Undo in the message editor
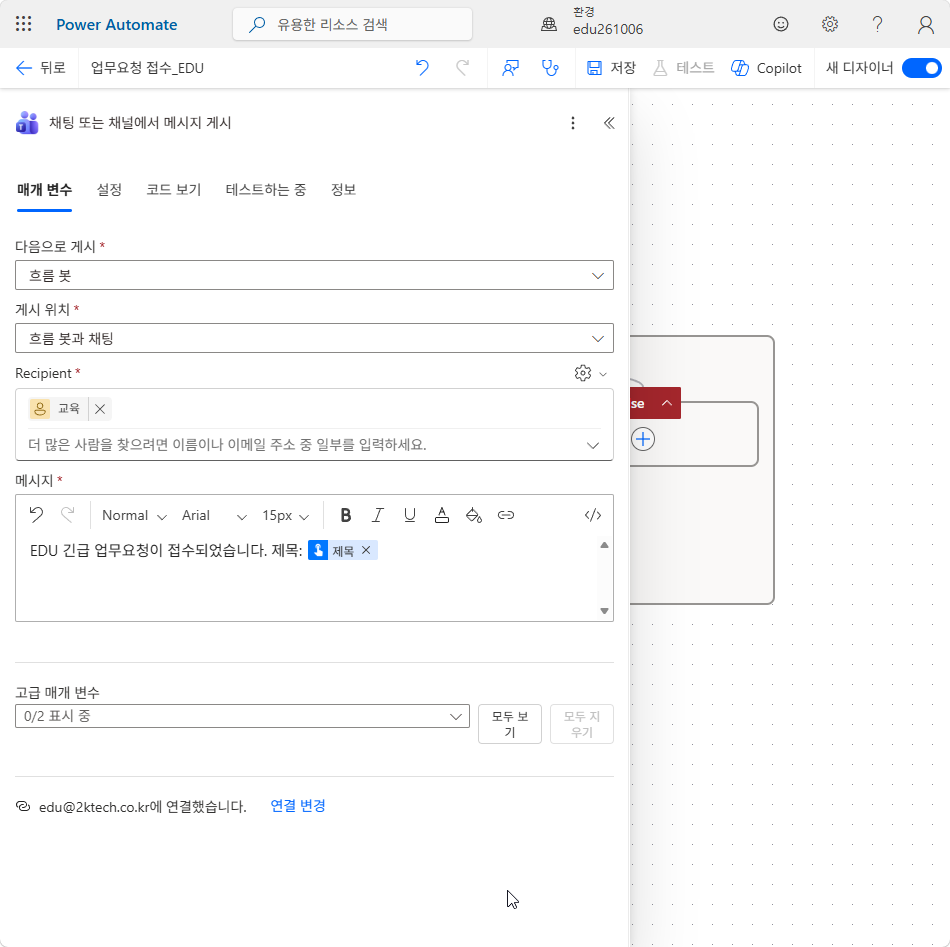 (x=36, y=515)
